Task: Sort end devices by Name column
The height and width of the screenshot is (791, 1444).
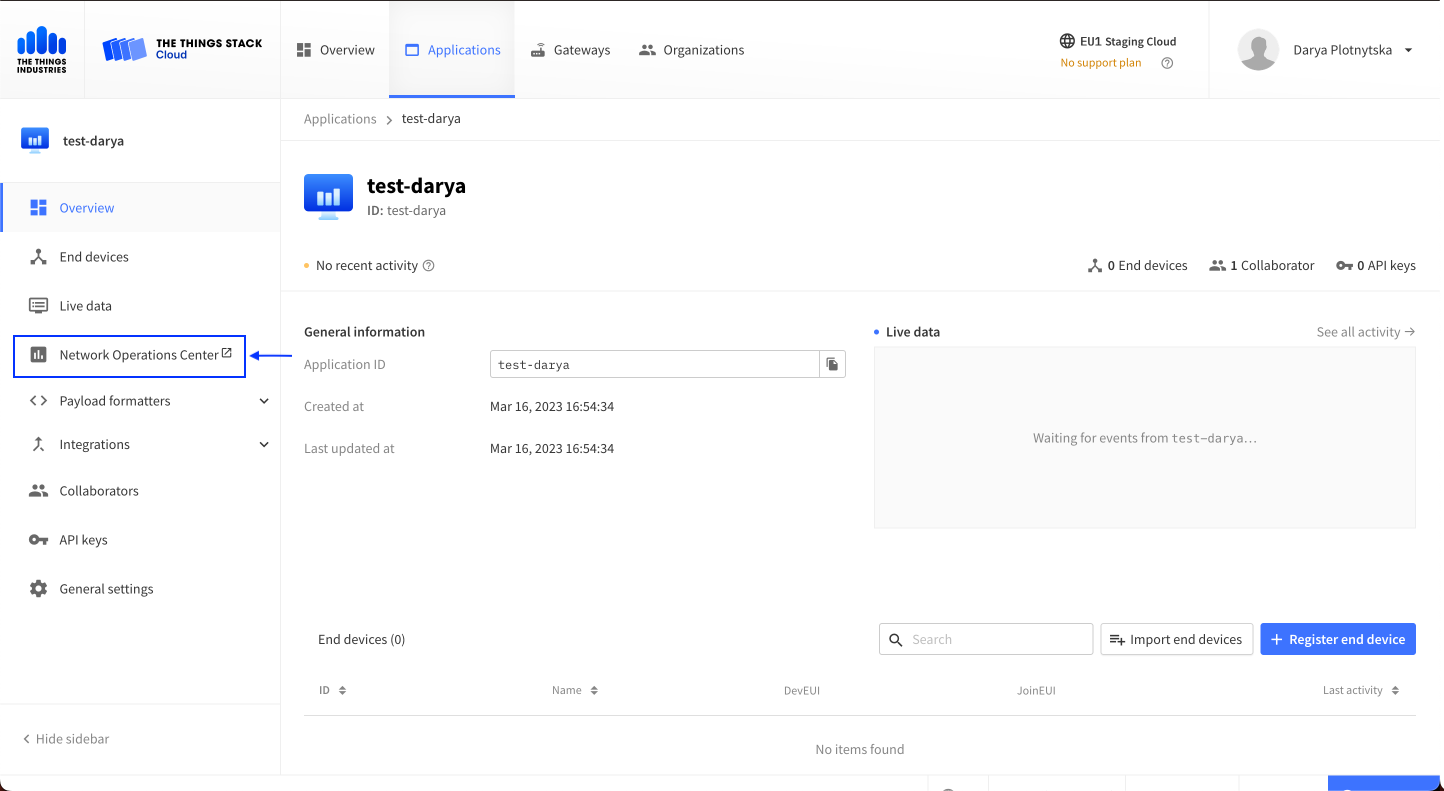Action: (x=575, y=691)
